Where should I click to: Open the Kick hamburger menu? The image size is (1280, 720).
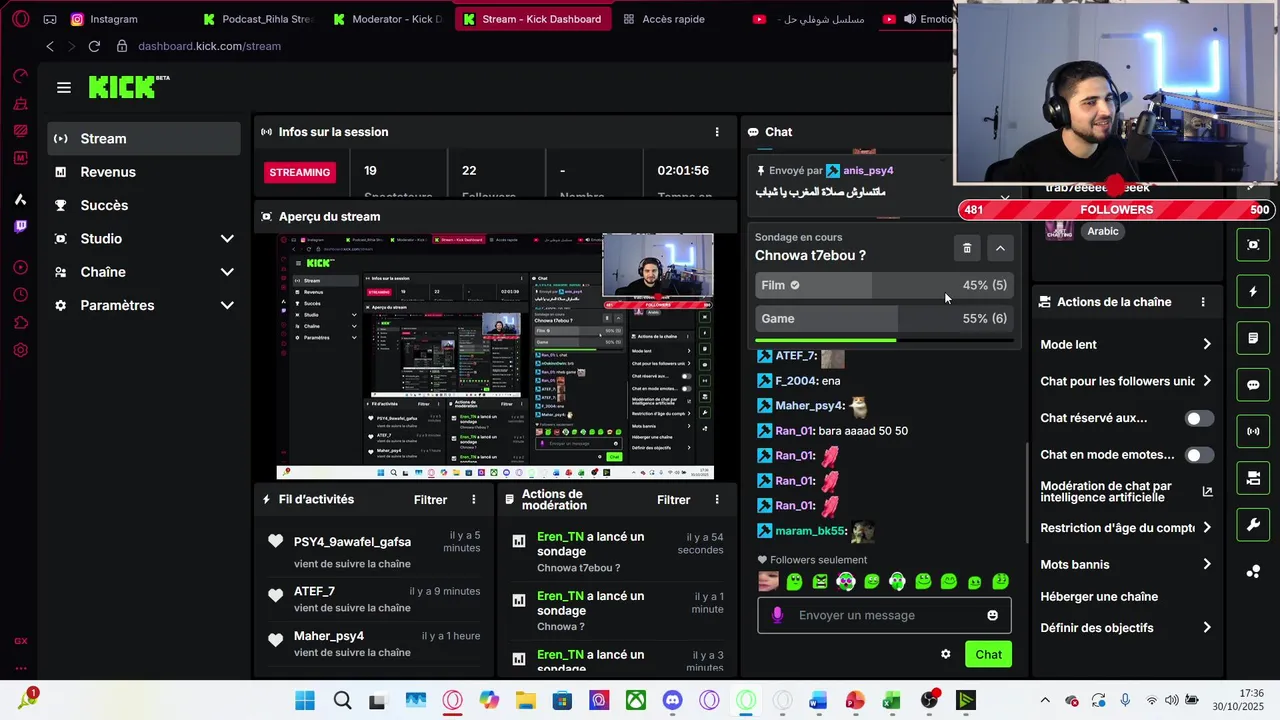[x=64, y=88]
